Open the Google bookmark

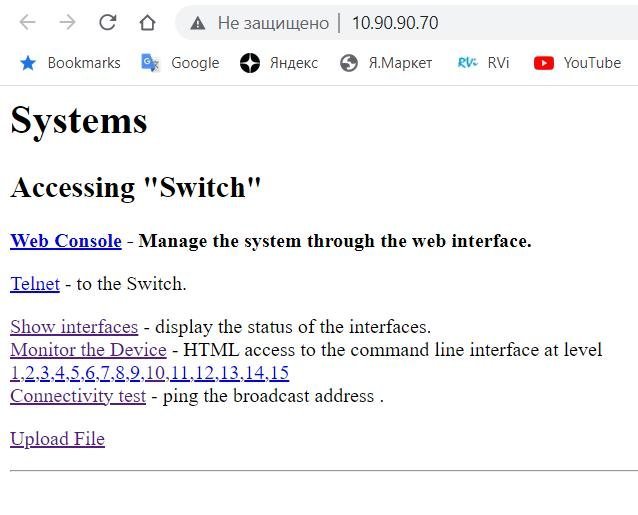click(x=180, y=63)
